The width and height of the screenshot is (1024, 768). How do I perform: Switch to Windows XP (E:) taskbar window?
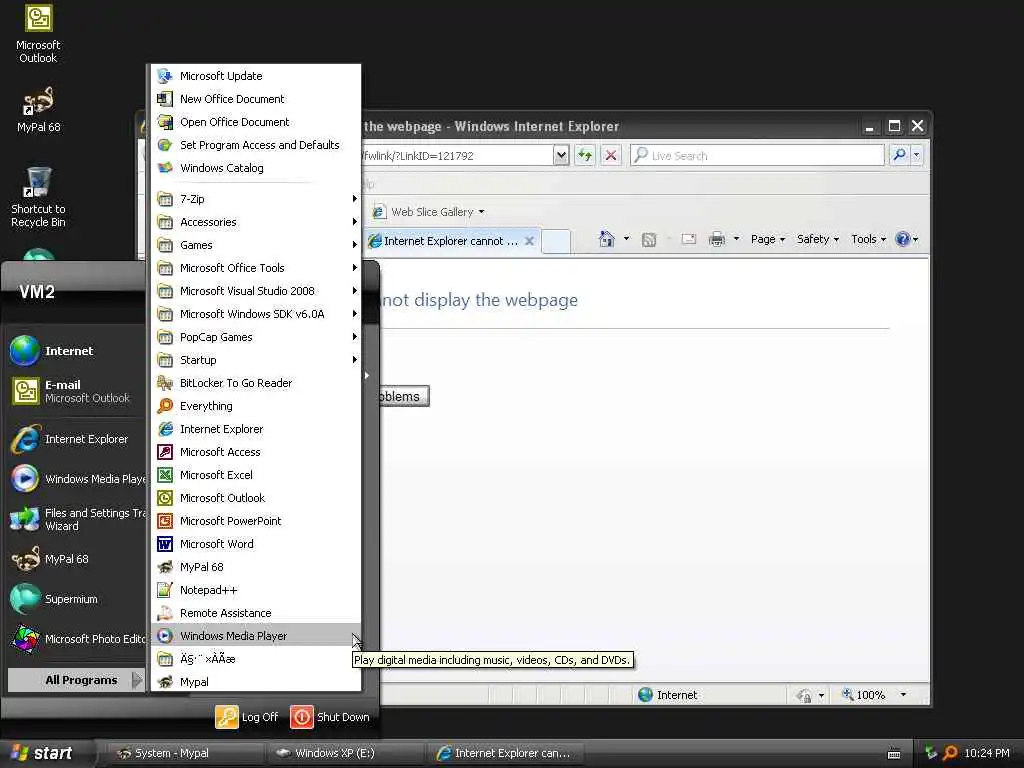click(x=346, y=753)
